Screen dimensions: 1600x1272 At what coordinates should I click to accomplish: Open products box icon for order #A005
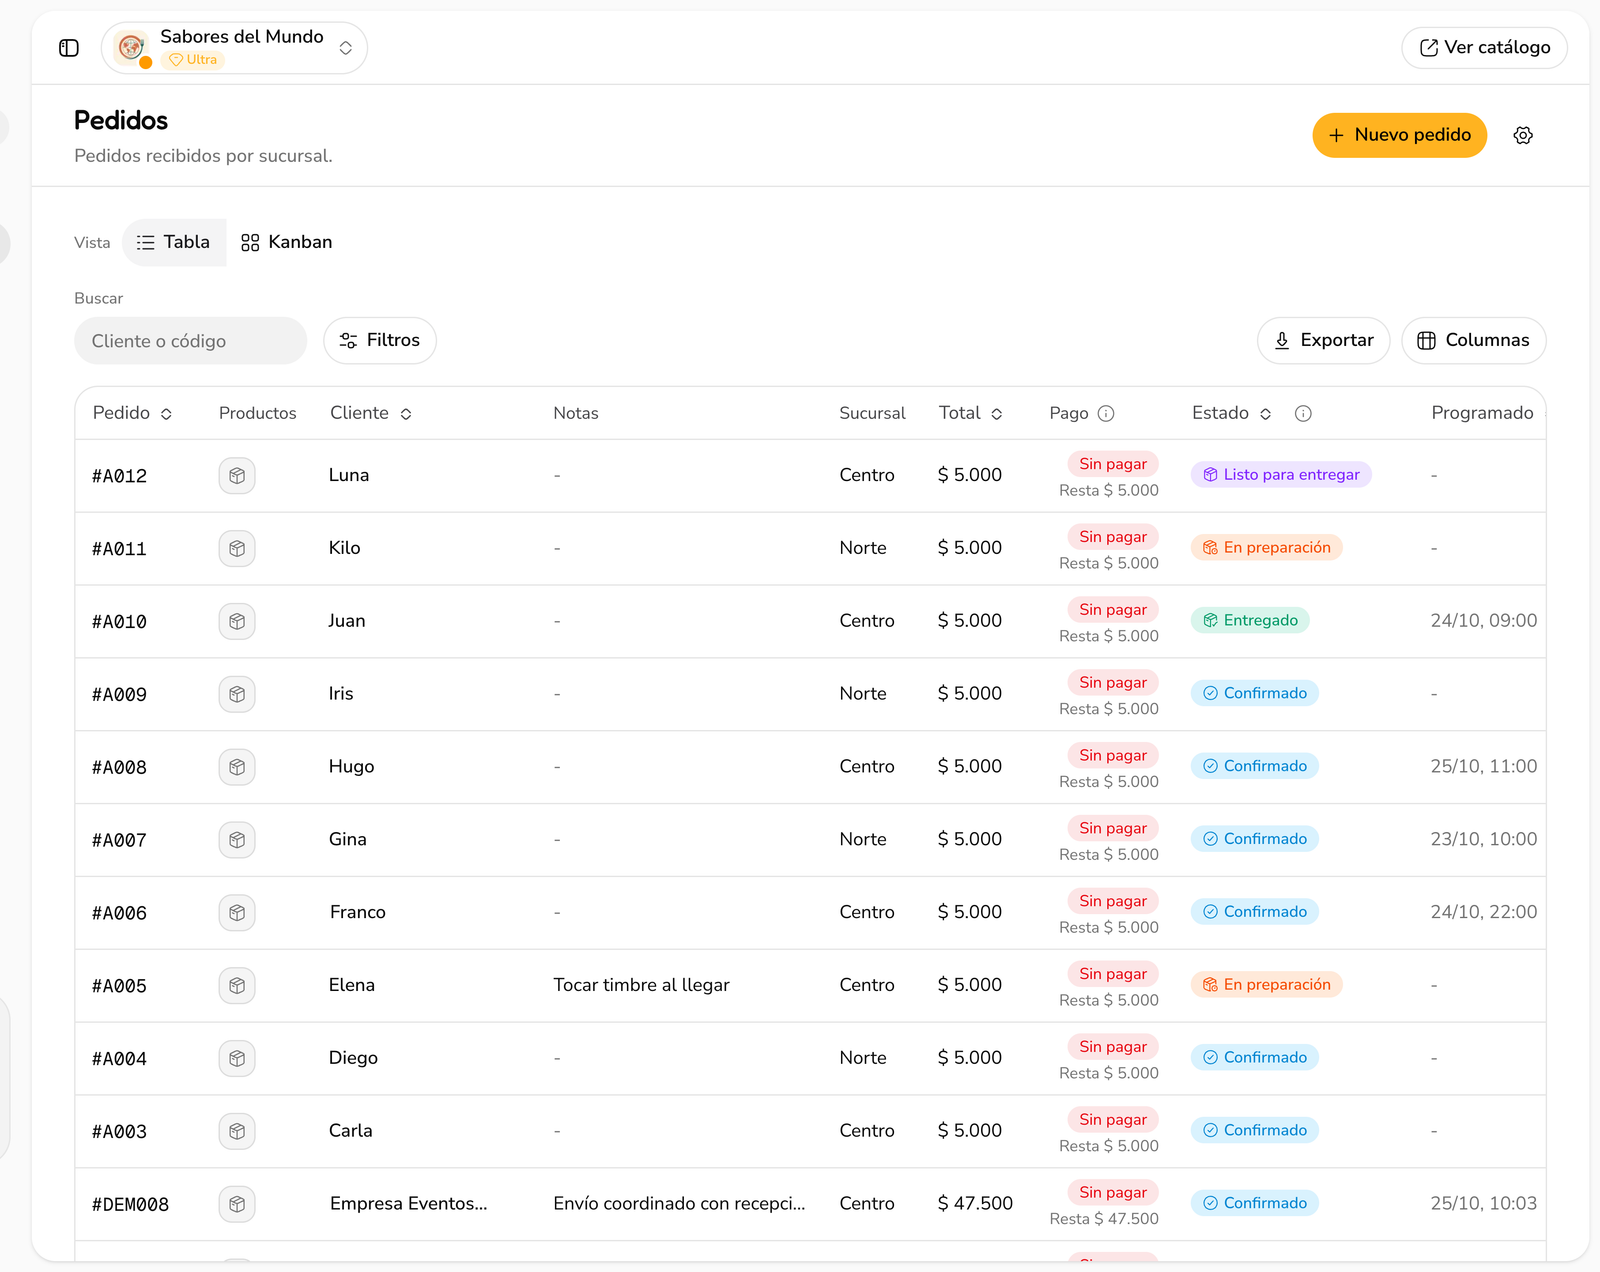pyautogui.click(x=237, y=986)
